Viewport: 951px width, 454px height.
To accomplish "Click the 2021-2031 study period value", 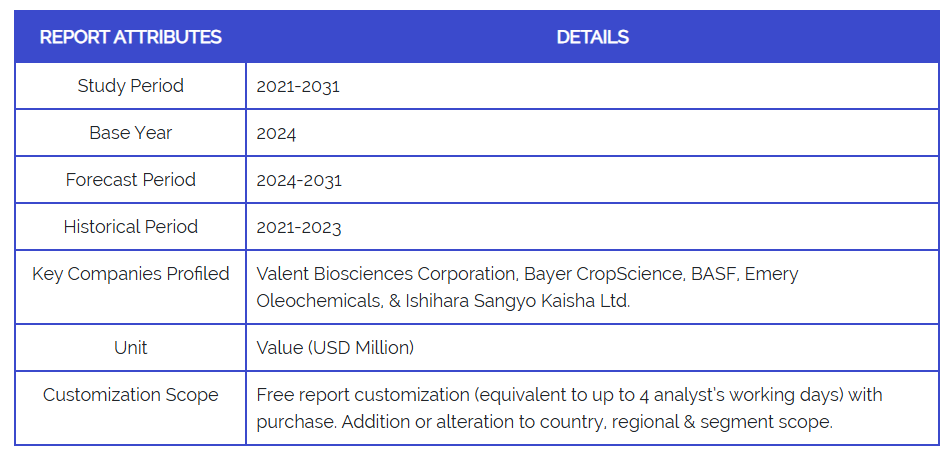I will point(298,86).
